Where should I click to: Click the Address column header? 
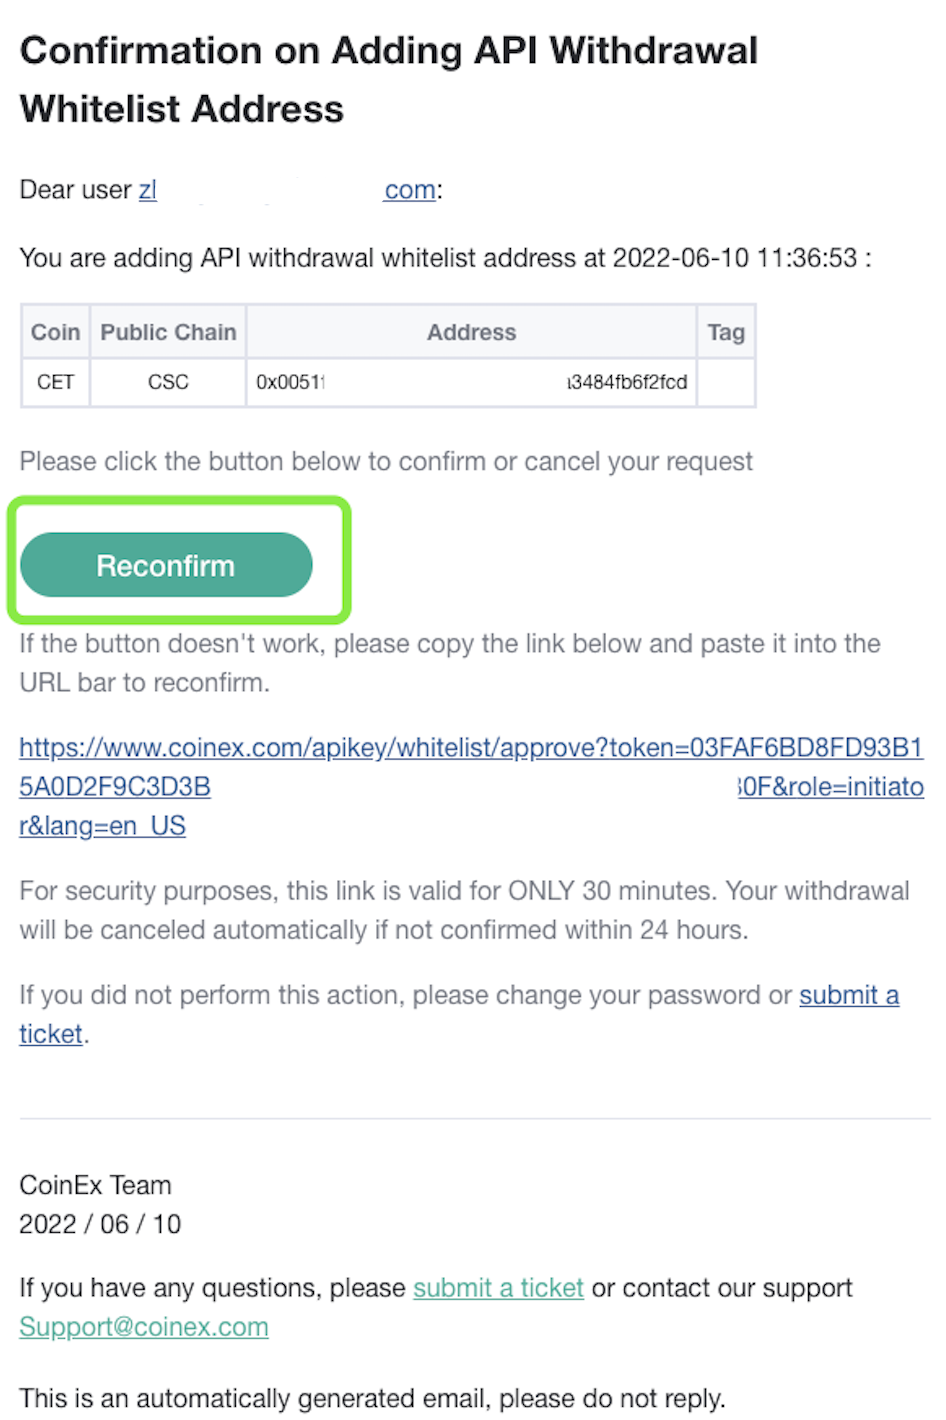coord(471,332)
